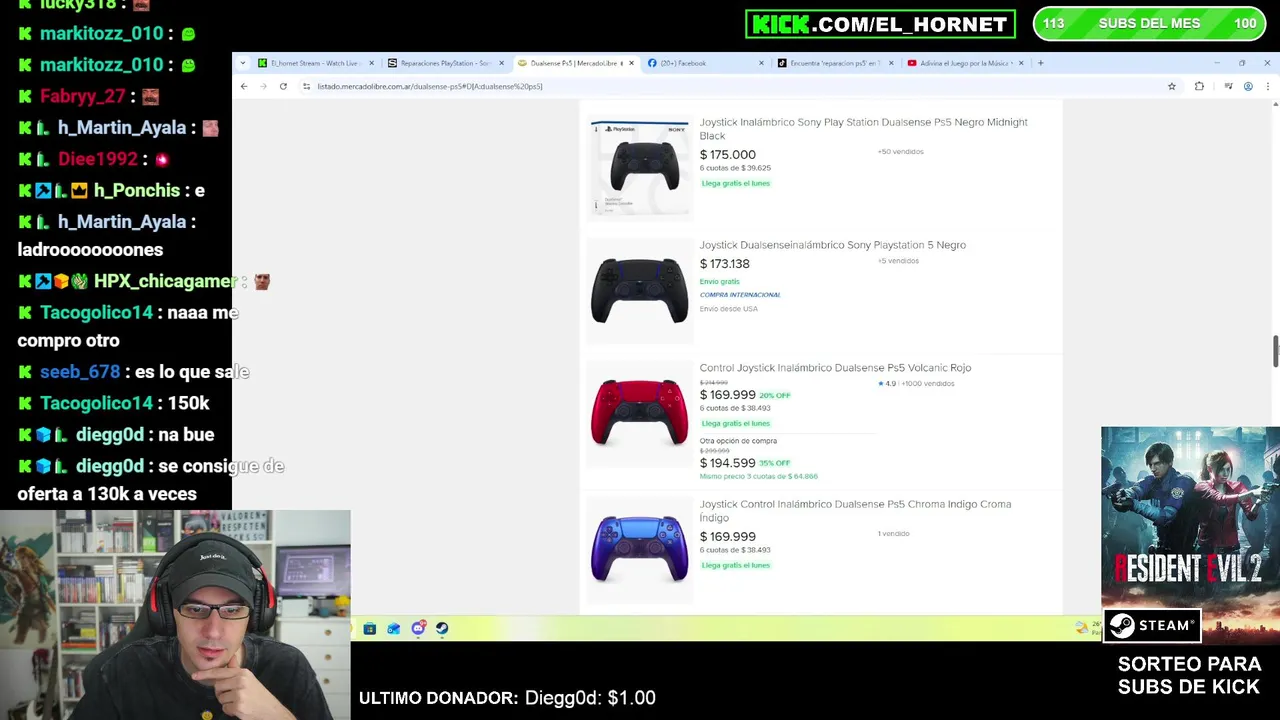Image resolution: width=1280 pixels, height=720 pixels.
Task: Click chat username seeb_678
Action: pos(80,372)
